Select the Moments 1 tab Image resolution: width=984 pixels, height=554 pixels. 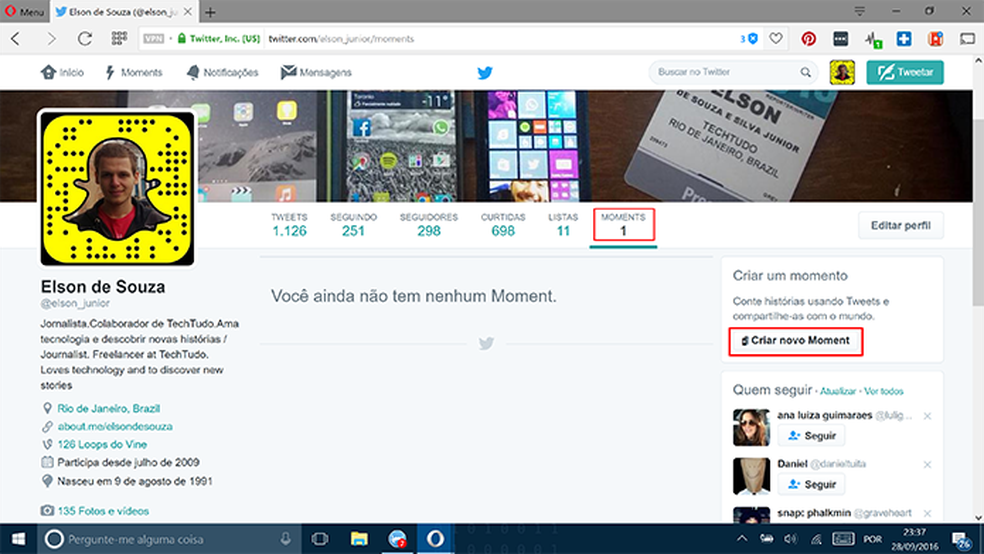pyautogui.click(x=623, y=225)
